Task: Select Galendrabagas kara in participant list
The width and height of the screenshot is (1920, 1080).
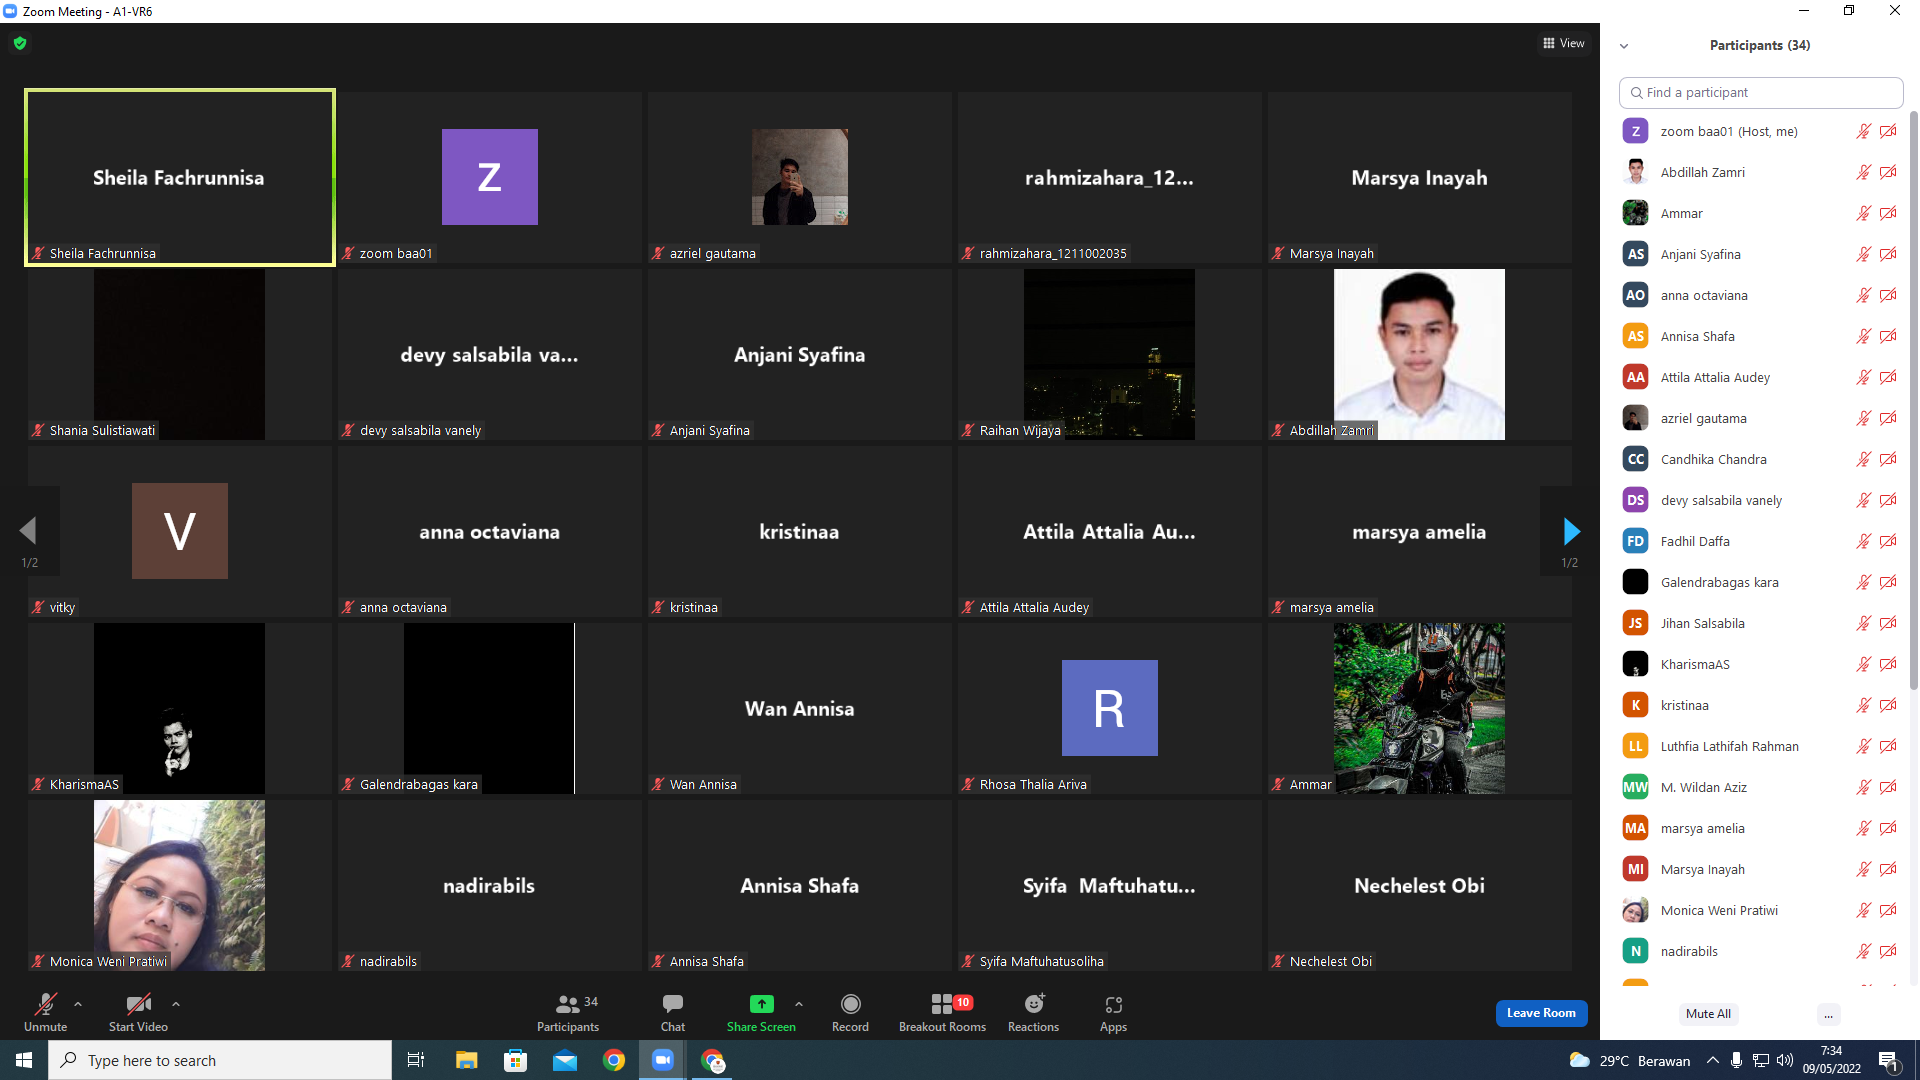Action: [x=1760, y=582]
